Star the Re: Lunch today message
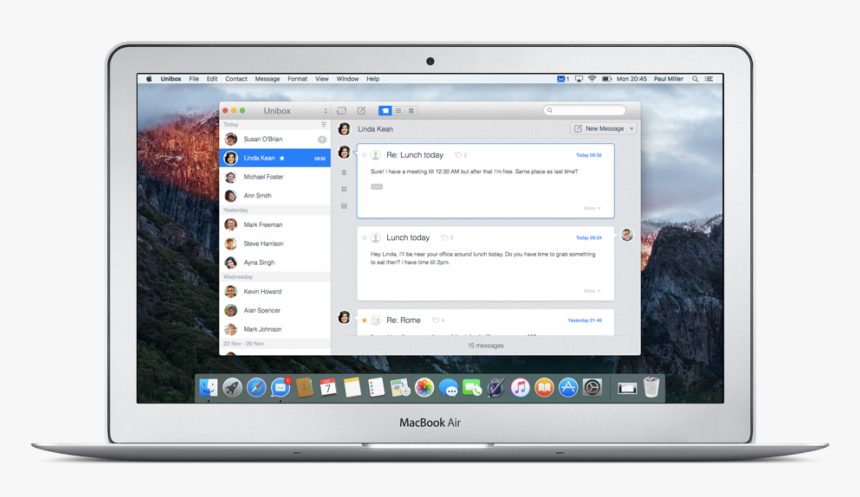 point(364,155)
